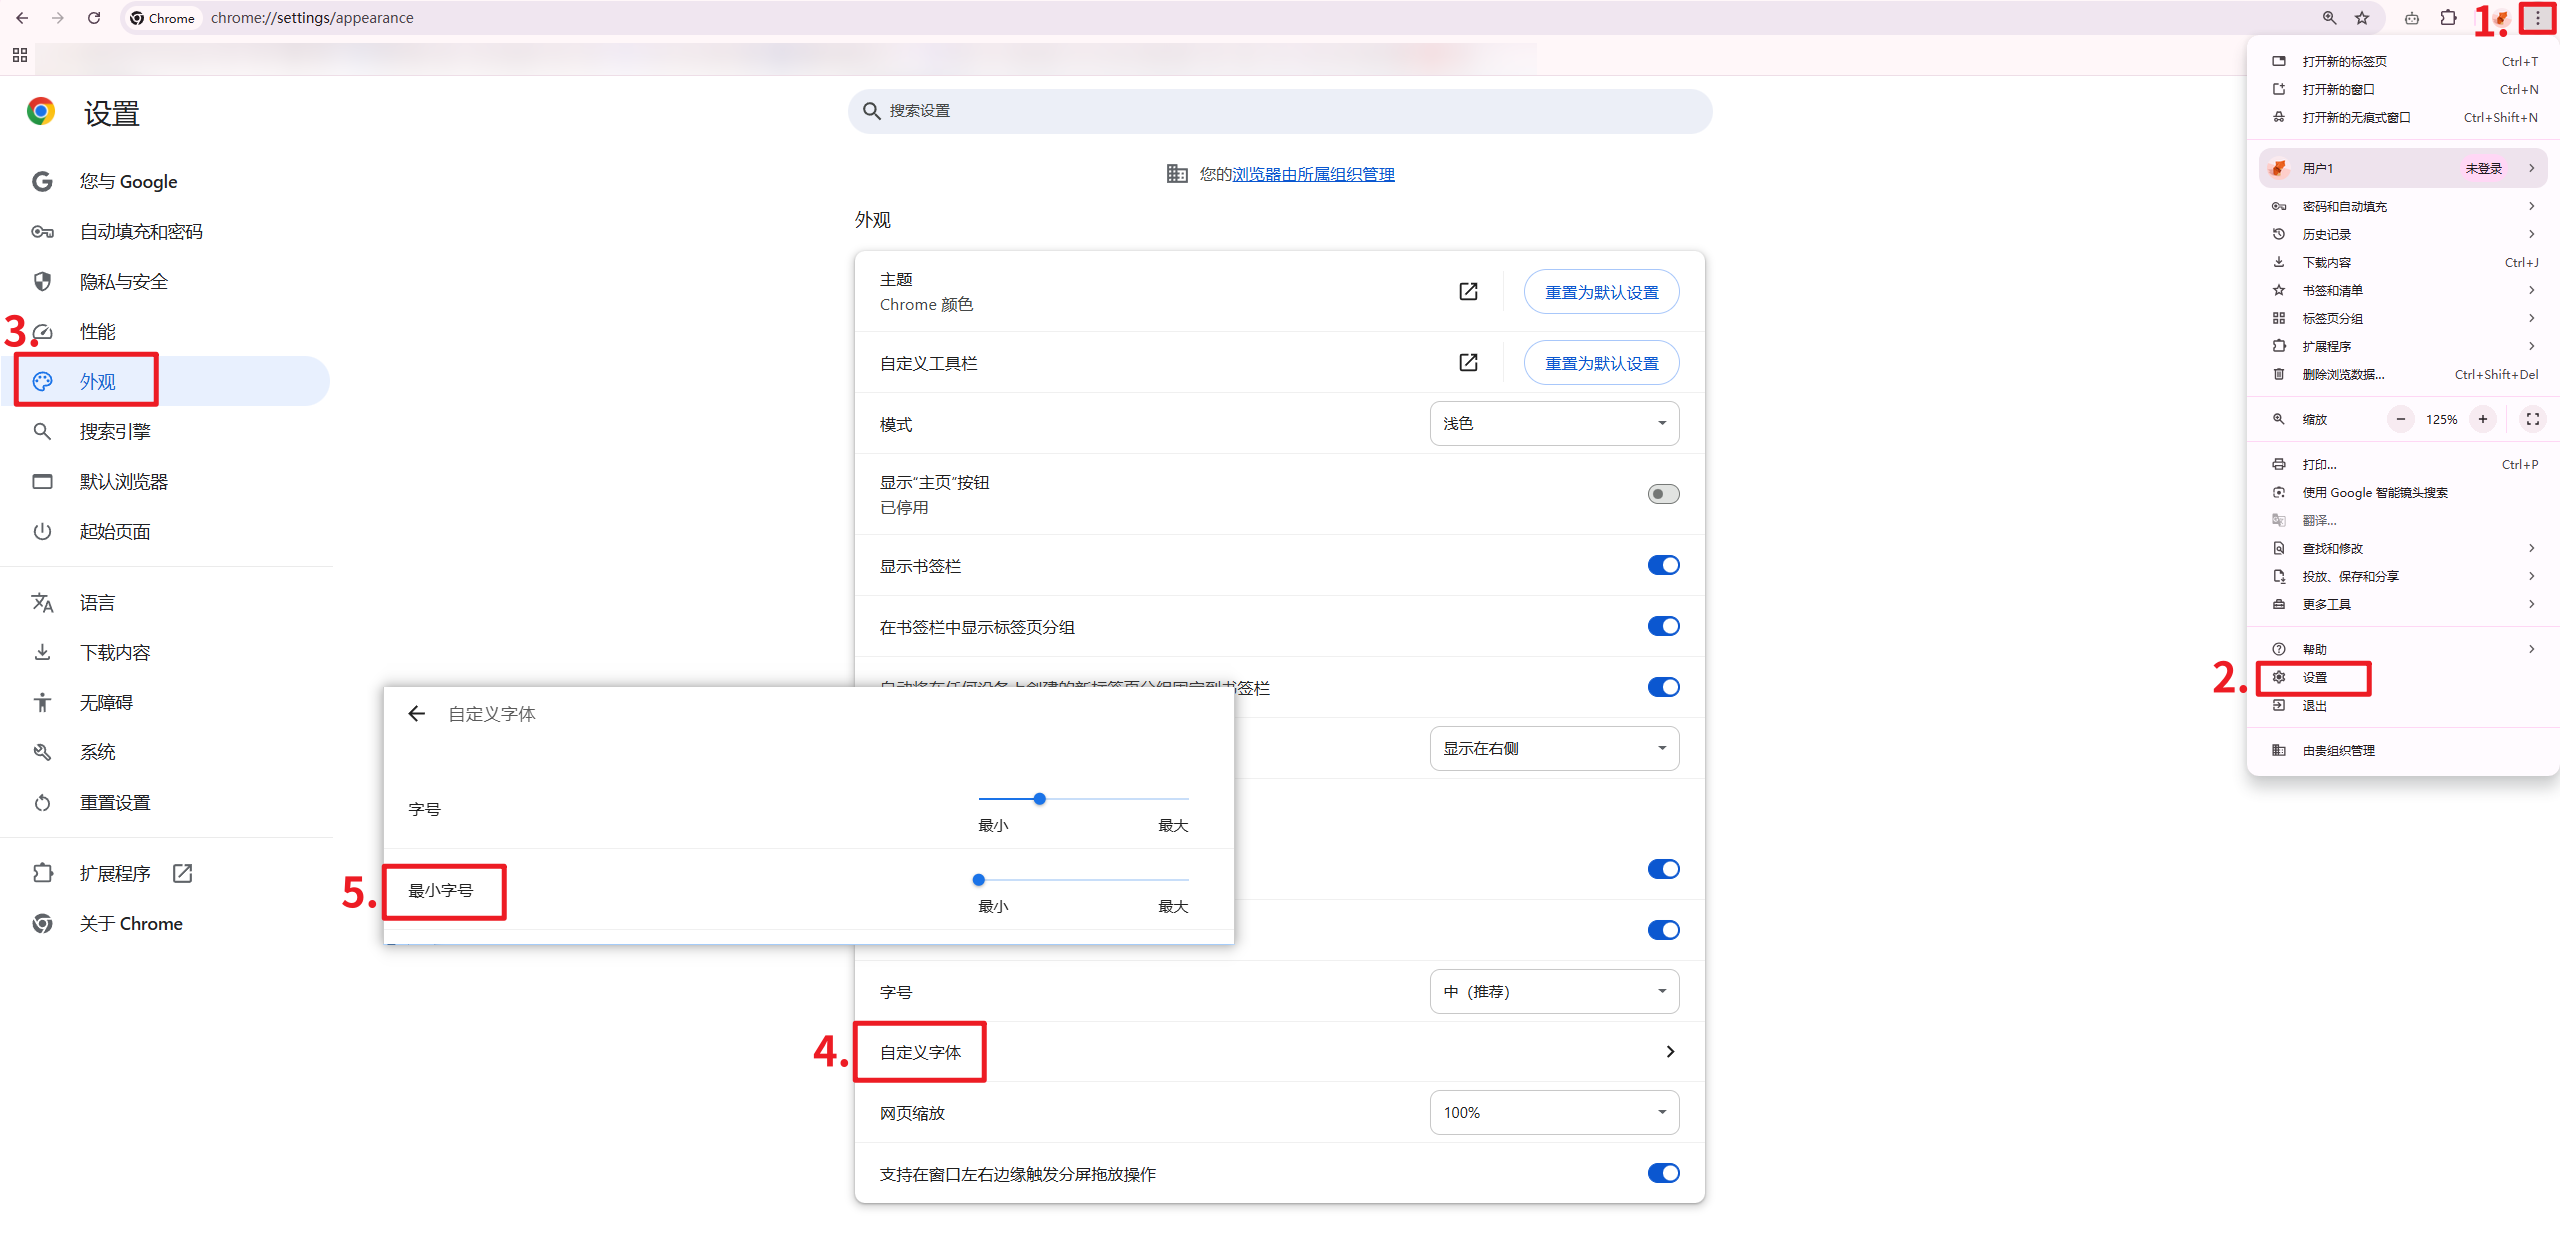Click back arrow in 自定义字体 panel
This screenshot has width=2560, height=1238.
pyautogui.click(x=417, y=713)
